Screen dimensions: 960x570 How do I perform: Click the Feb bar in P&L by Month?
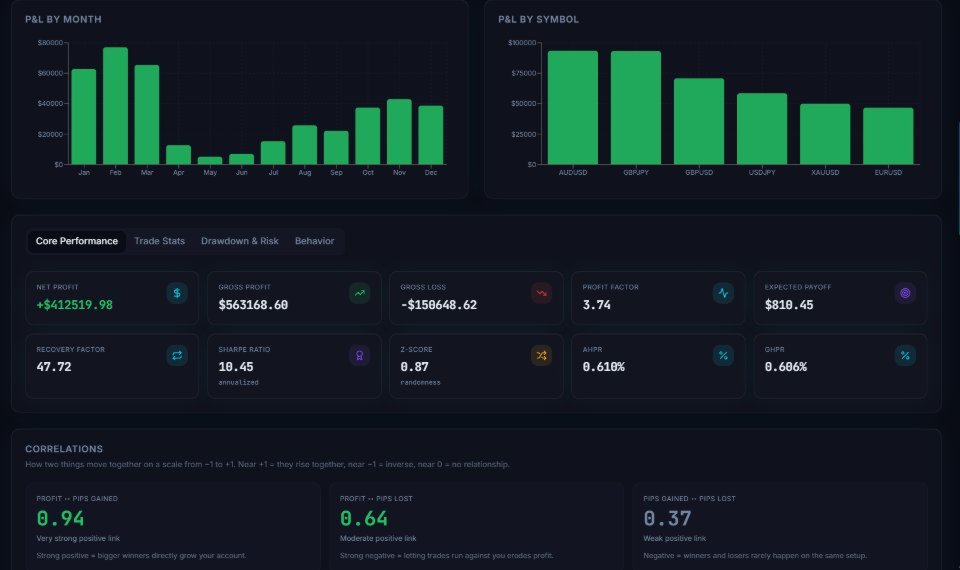(115, 106)
